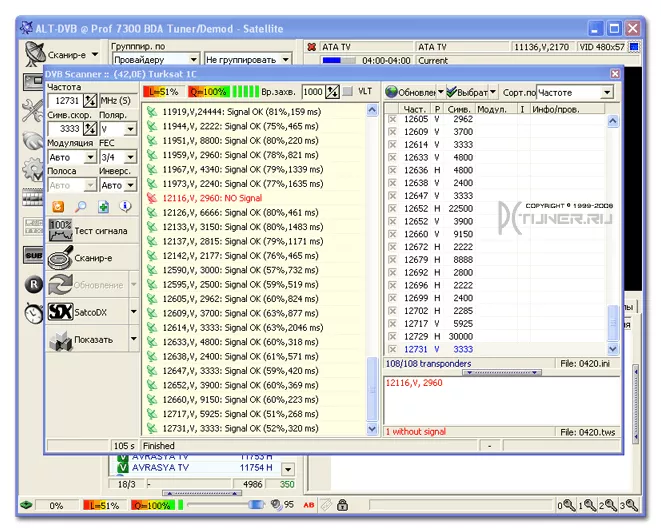Click the Показать (Show) button
The width and height of the screenshot is (661, 532).
(x=88, y=340)
